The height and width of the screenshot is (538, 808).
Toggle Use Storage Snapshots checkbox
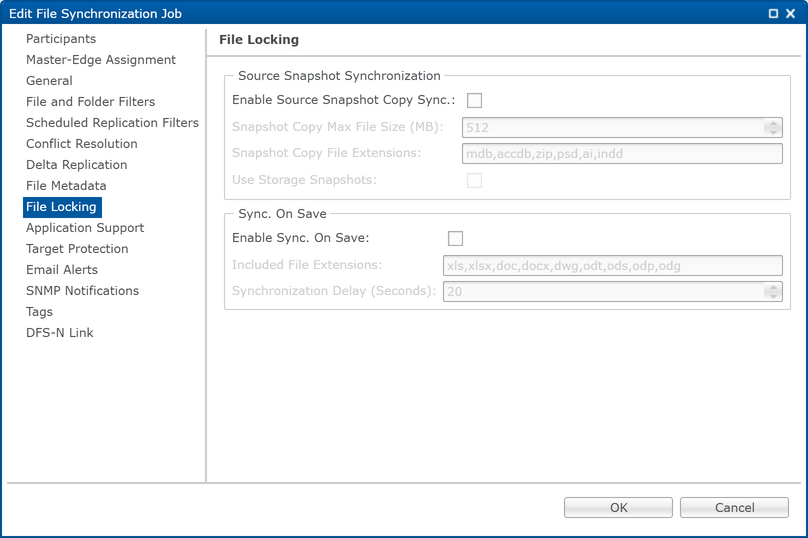point(474,180)
